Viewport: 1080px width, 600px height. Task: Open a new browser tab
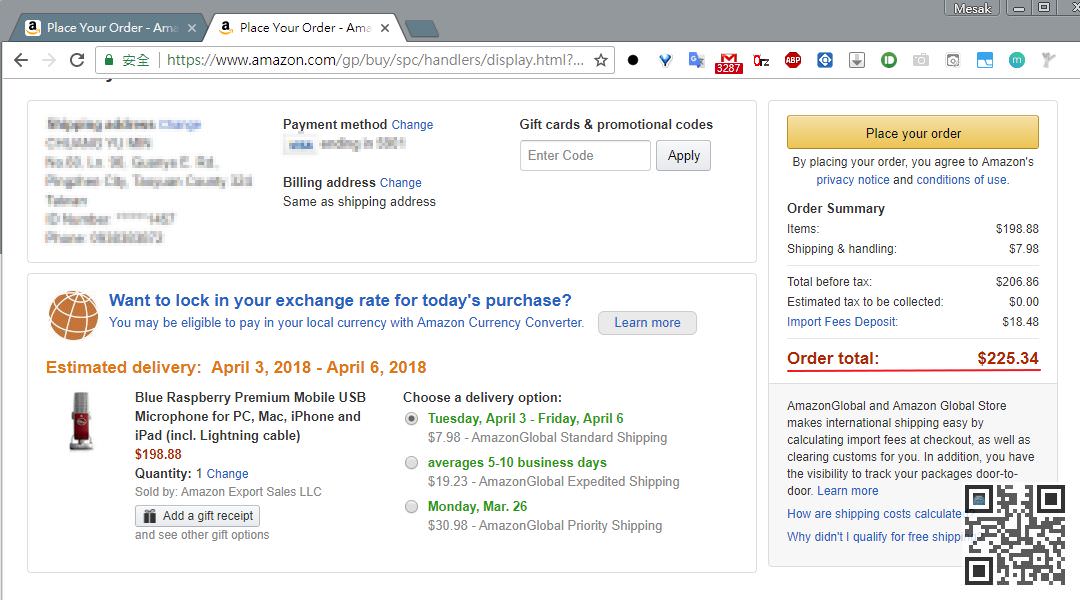tap(422, 28)
